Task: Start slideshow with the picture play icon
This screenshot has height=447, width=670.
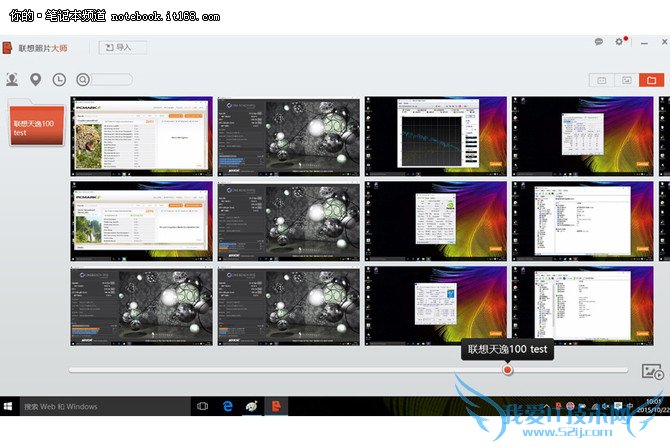Action: click(652, 372)
